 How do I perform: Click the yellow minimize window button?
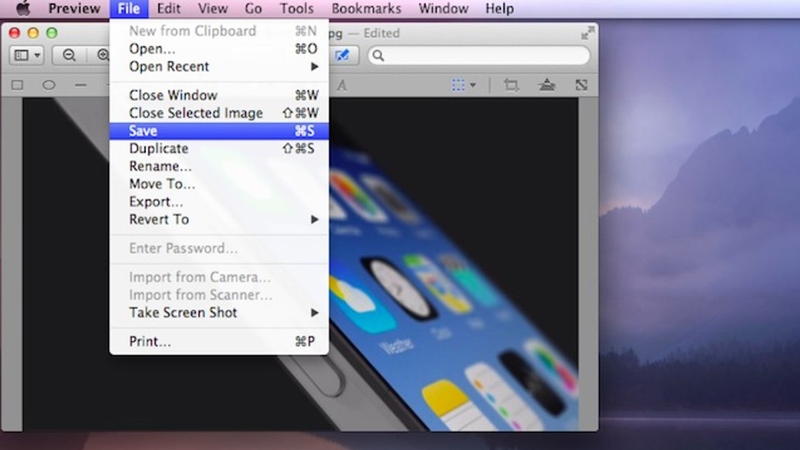[33, 33]
